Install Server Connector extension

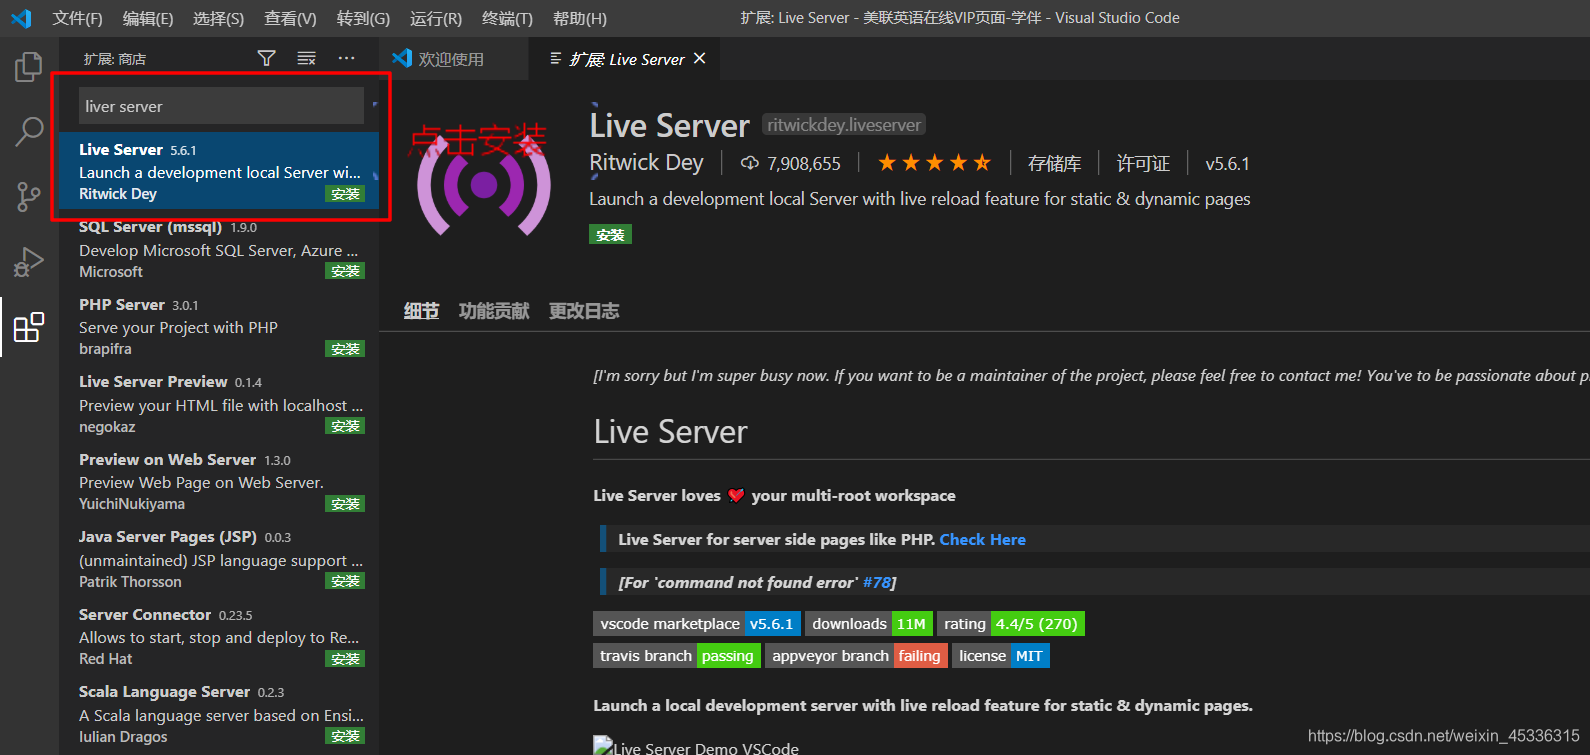(x=345, y=659)
